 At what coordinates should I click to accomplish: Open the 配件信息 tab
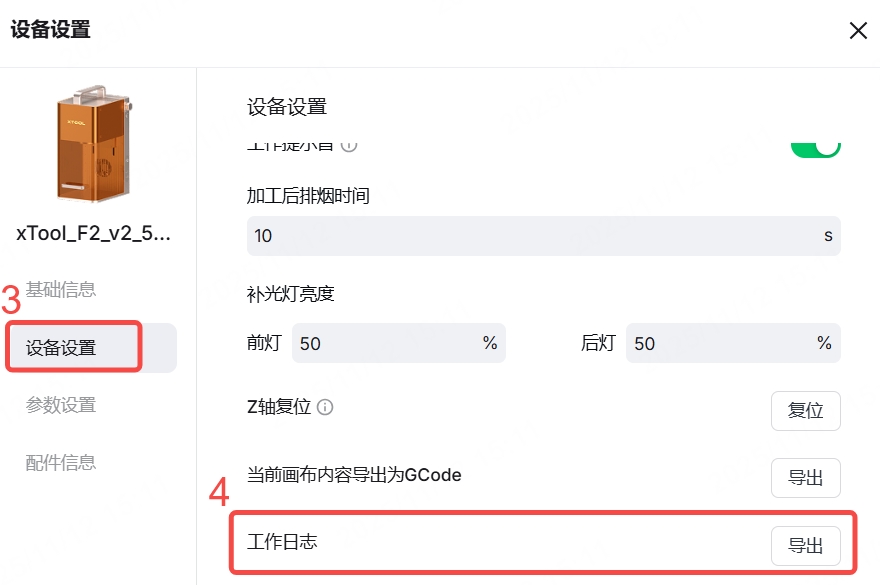click(61, 462)
